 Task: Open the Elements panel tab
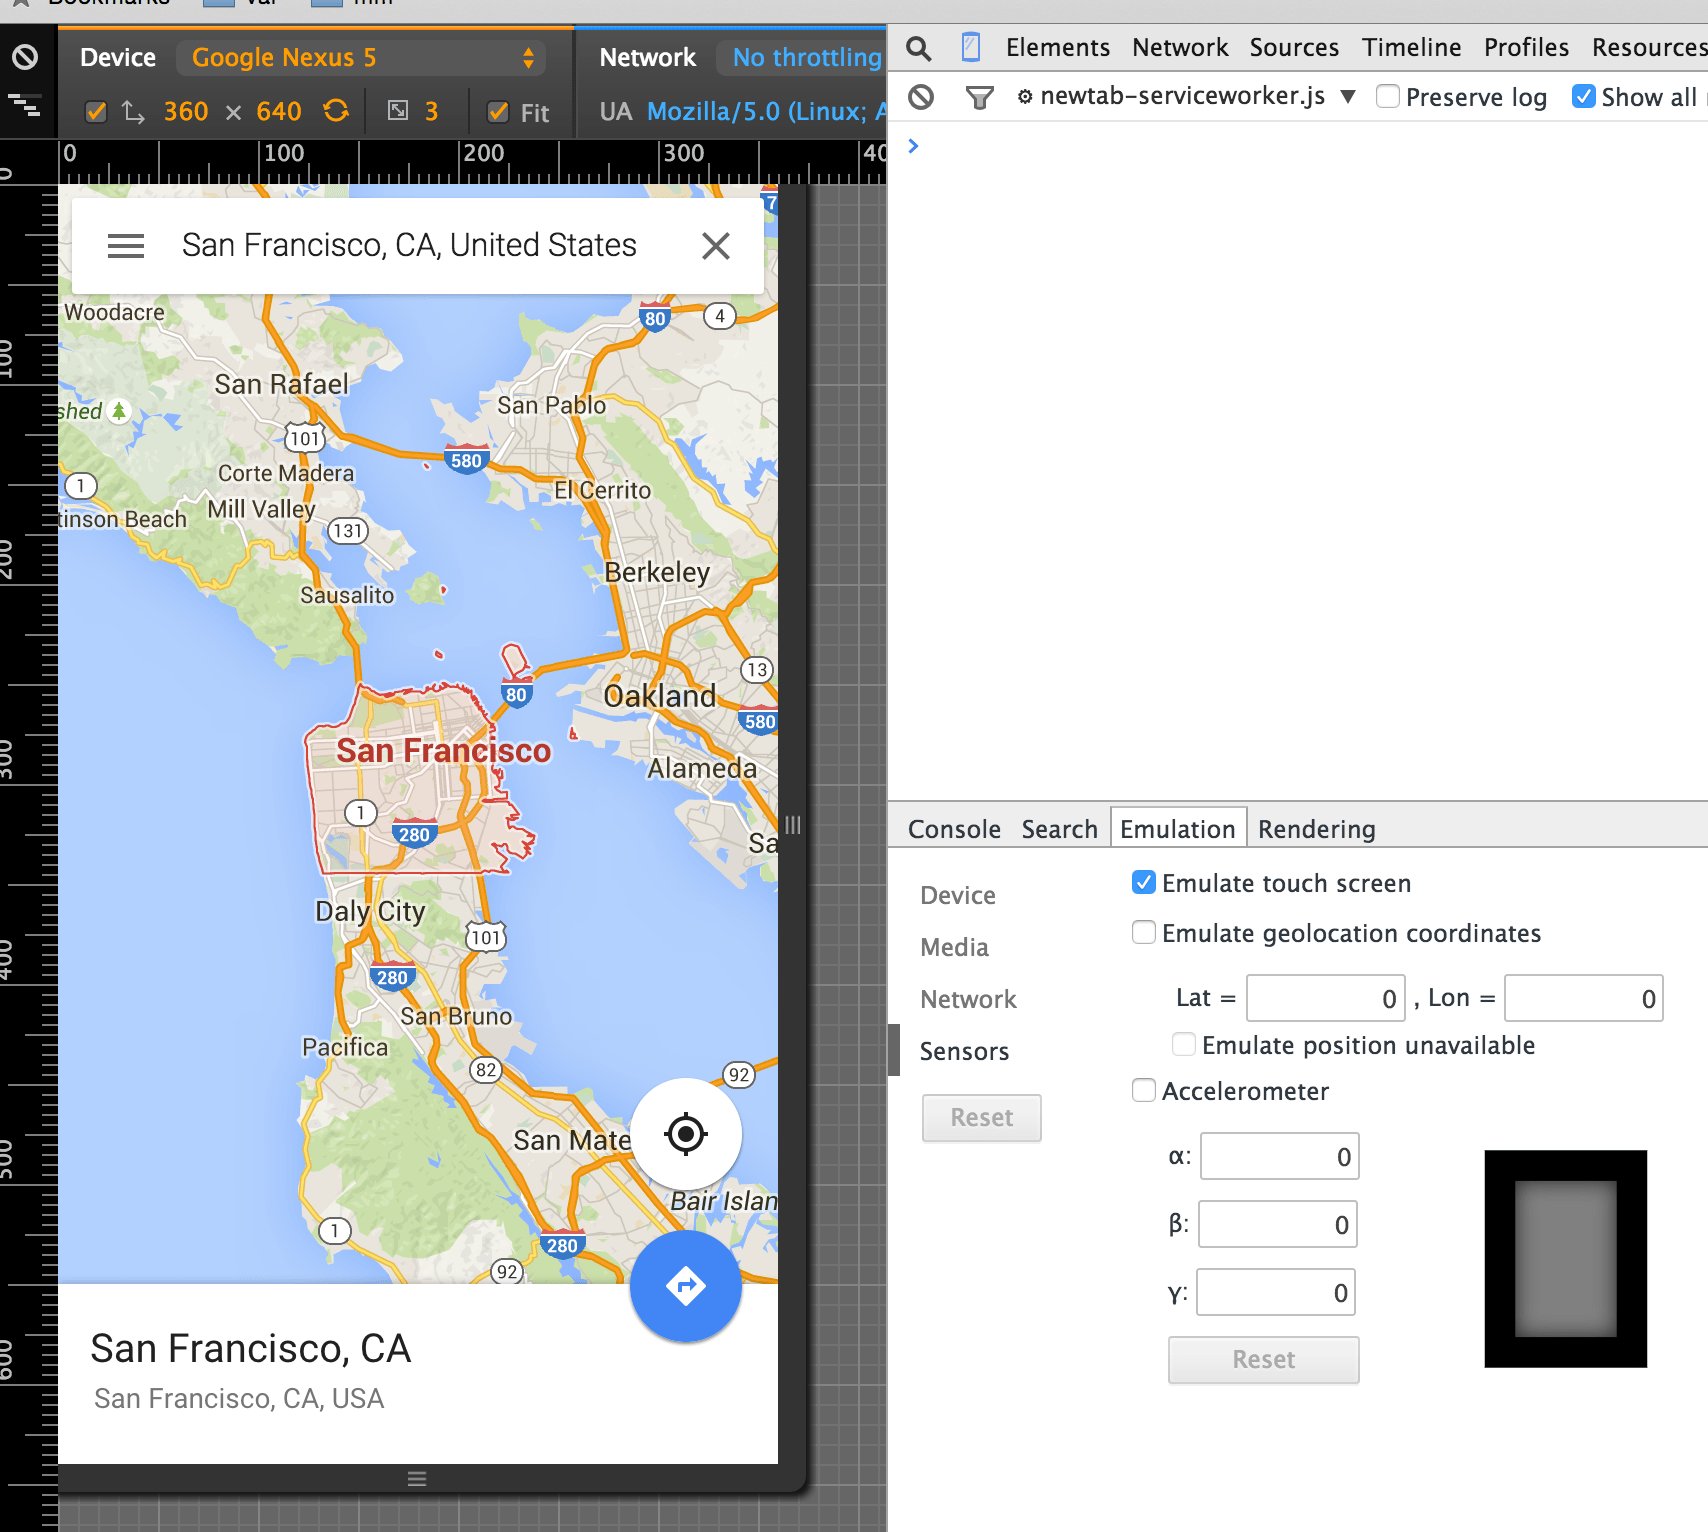click(x=1057, y=47)
